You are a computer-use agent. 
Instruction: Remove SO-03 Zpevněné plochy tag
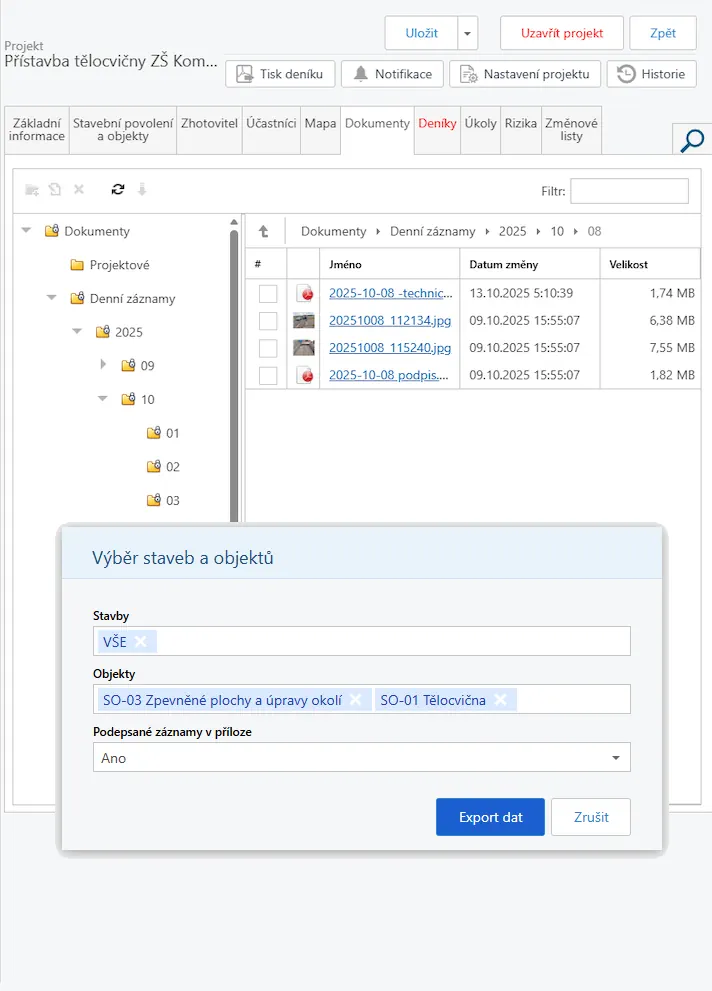coord(355,700)
